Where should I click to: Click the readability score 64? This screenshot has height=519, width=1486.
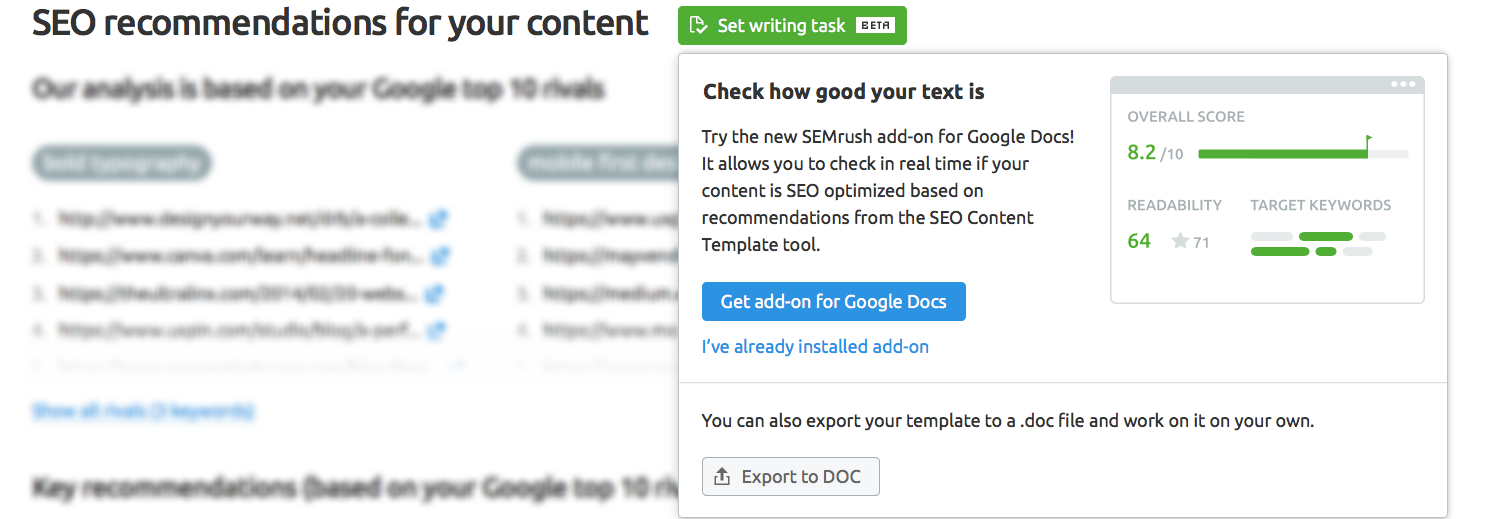coord(1139,241)
